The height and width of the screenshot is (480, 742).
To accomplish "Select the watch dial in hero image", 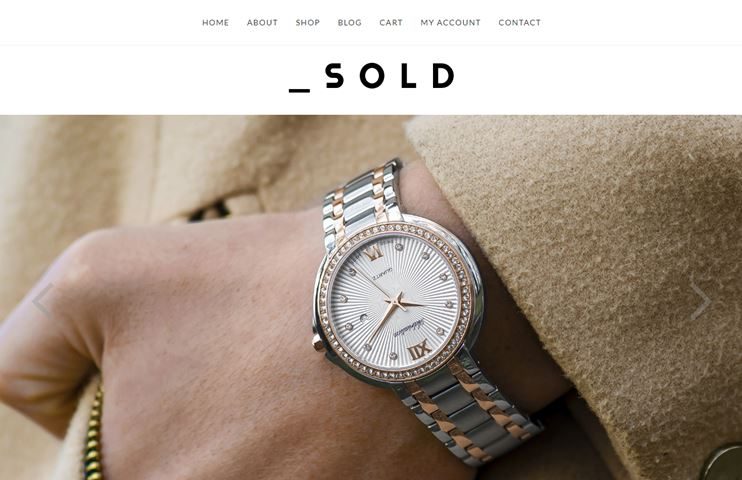I will pos(395,301).
